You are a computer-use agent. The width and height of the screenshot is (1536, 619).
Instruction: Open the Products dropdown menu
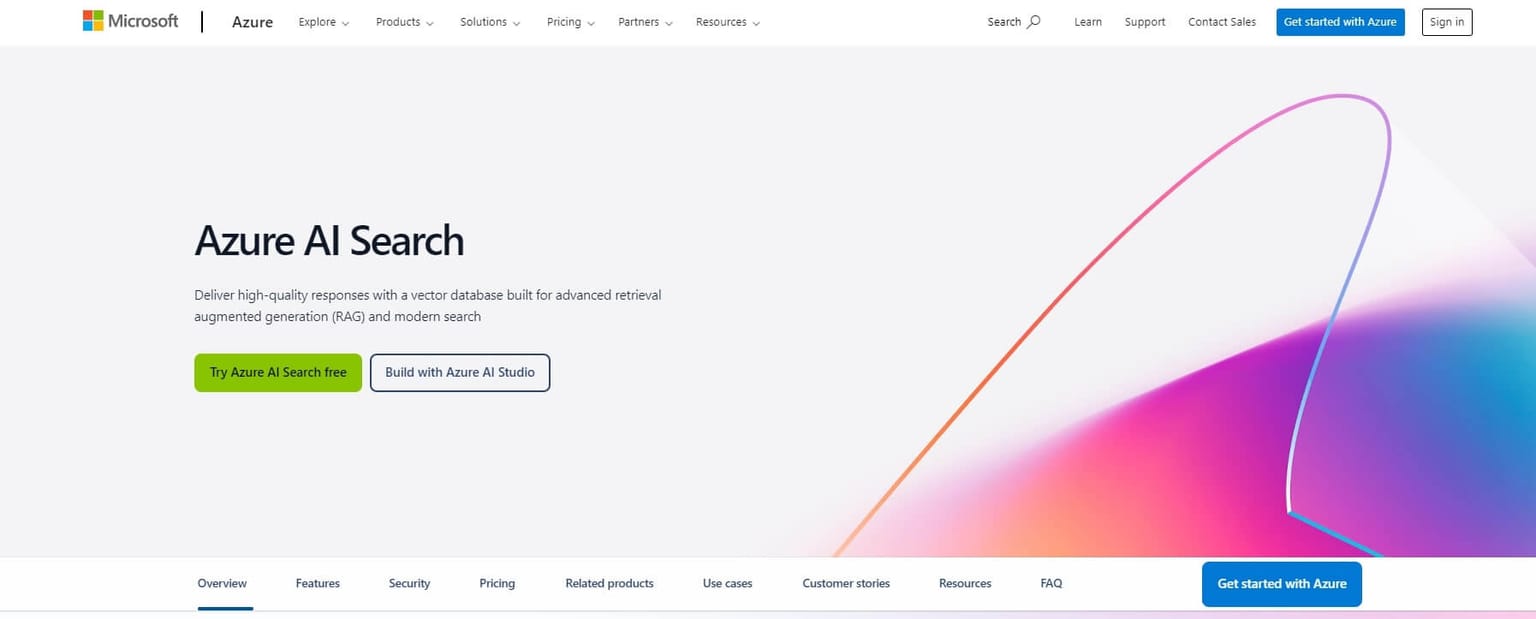pyautogui.click(x=405, y=22)
